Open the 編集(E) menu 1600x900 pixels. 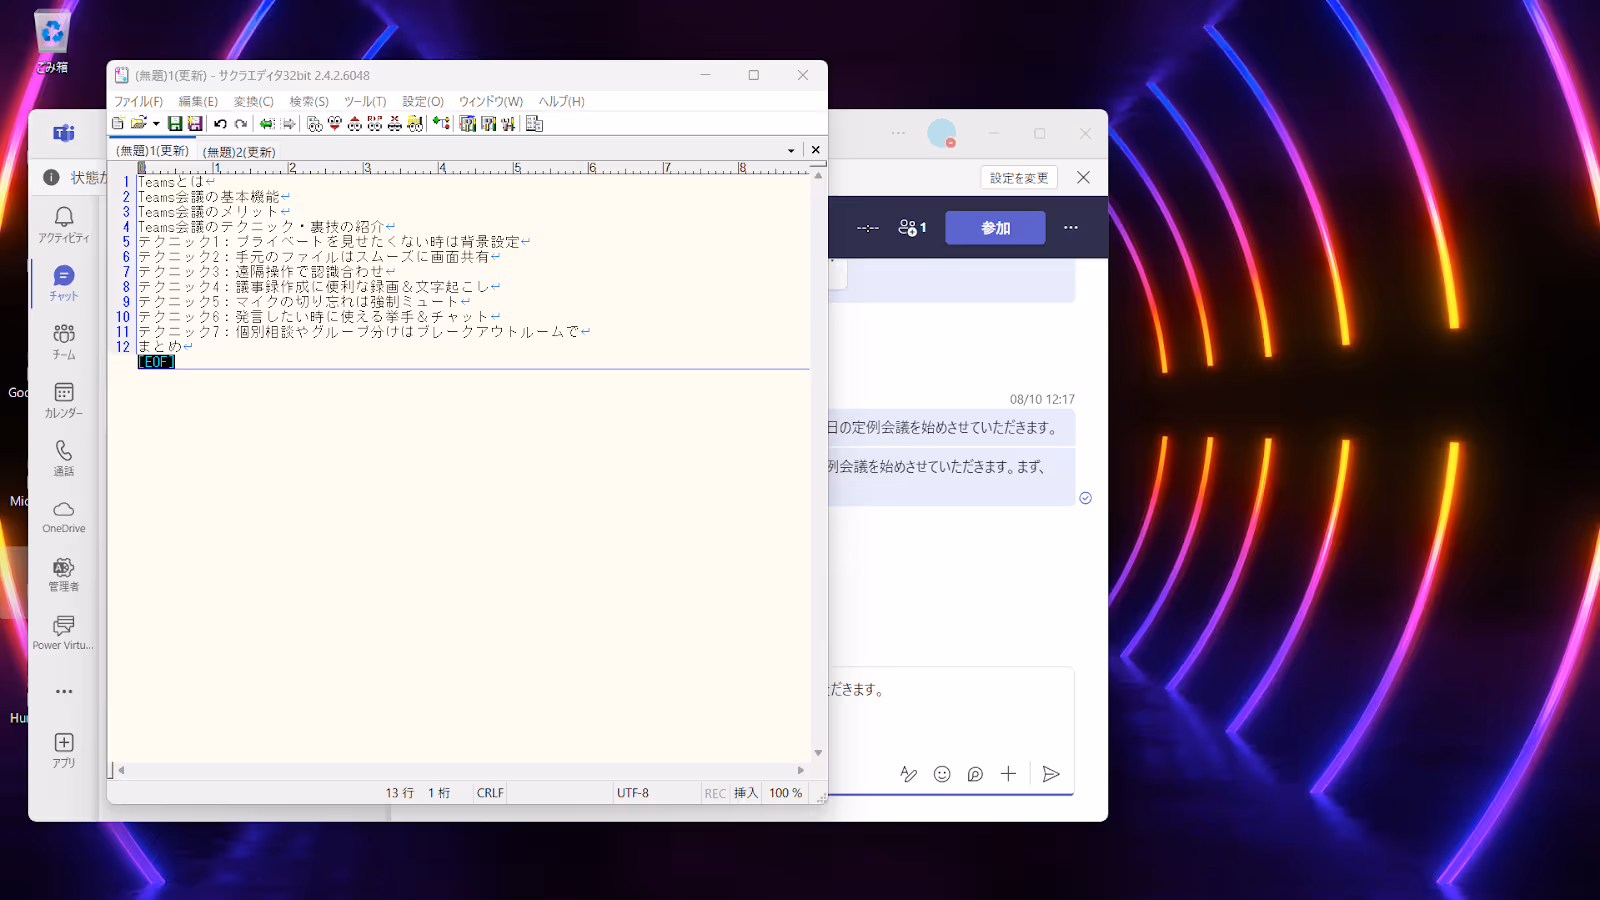(x=198, y=102)
